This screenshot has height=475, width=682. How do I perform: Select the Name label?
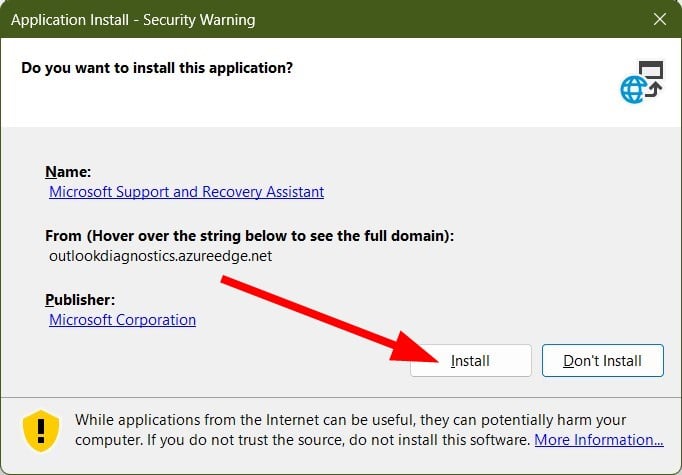tap(68, 171)
